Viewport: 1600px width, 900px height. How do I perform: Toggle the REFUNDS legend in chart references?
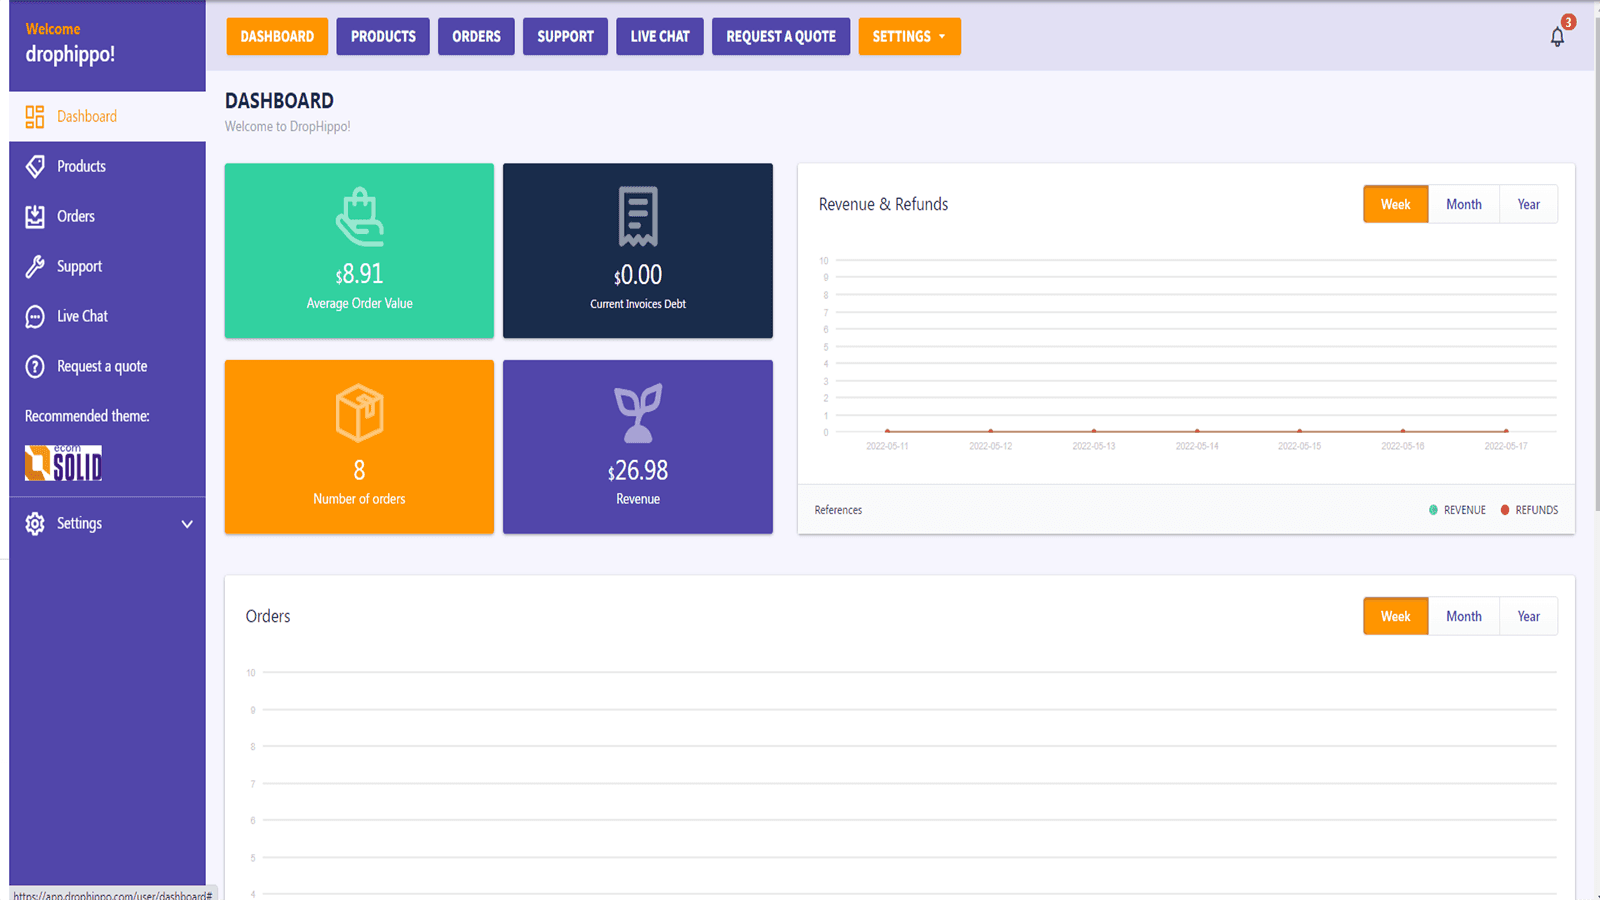coord(1529,509)
